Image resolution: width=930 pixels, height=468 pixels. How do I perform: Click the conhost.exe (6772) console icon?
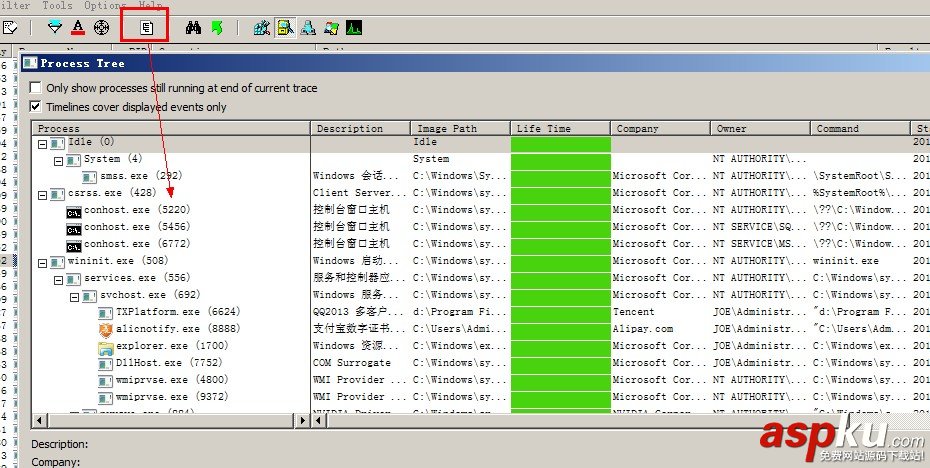(x=74, y=247)
